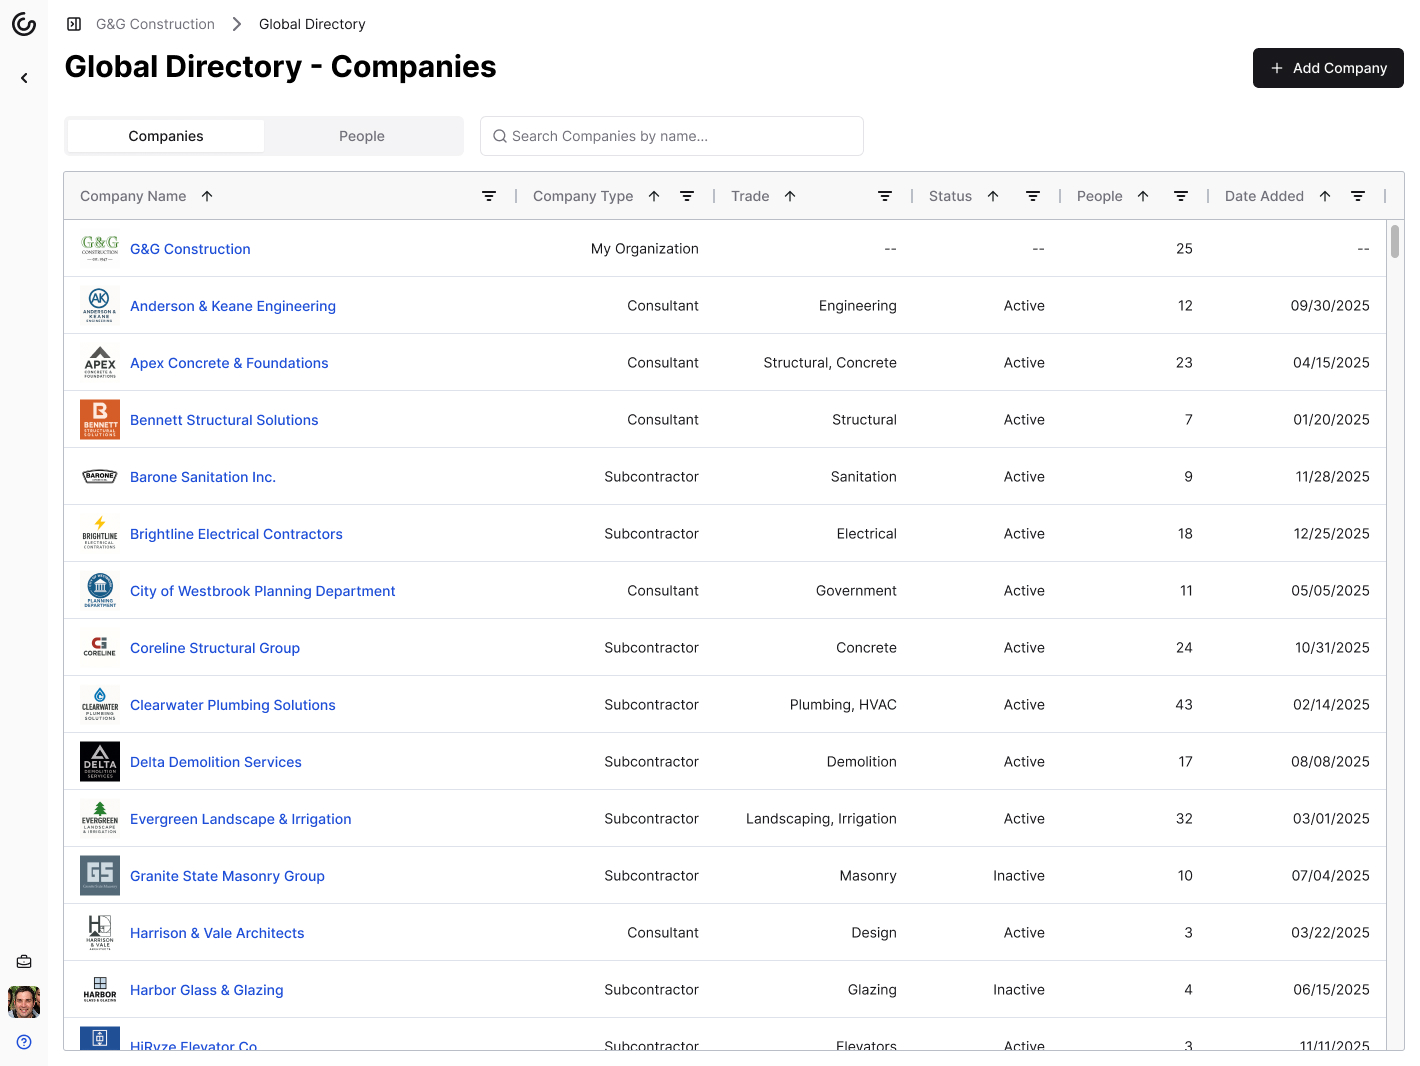
Task: Click the circular app logo atop the sidebar
Action: (24, 24)
